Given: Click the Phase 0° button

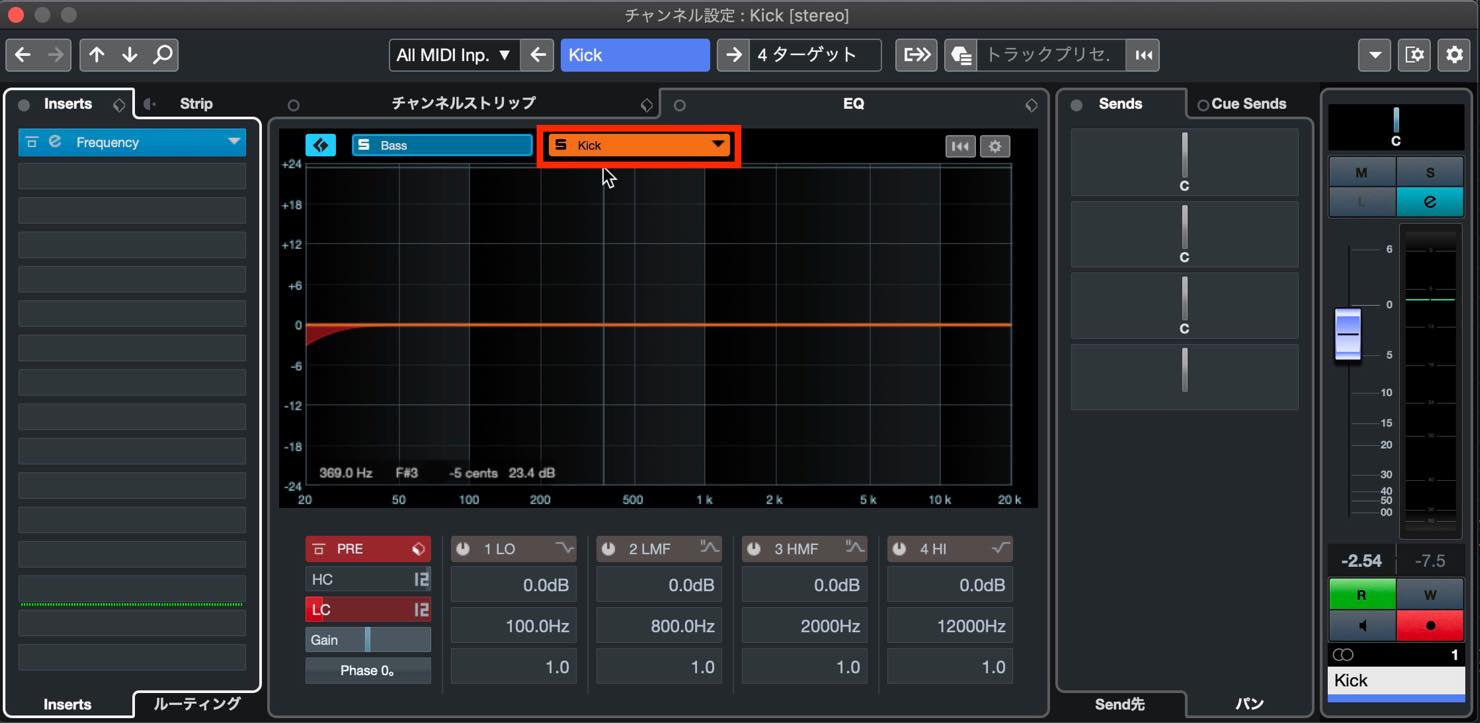Looking at the screenshot, I should 368,670.
